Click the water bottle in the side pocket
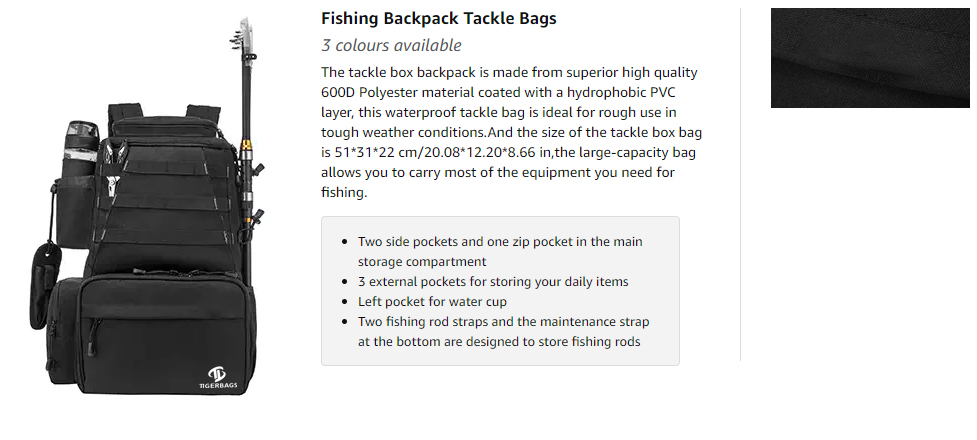Viewport: 977px width, 440px height. pos(79,145)
